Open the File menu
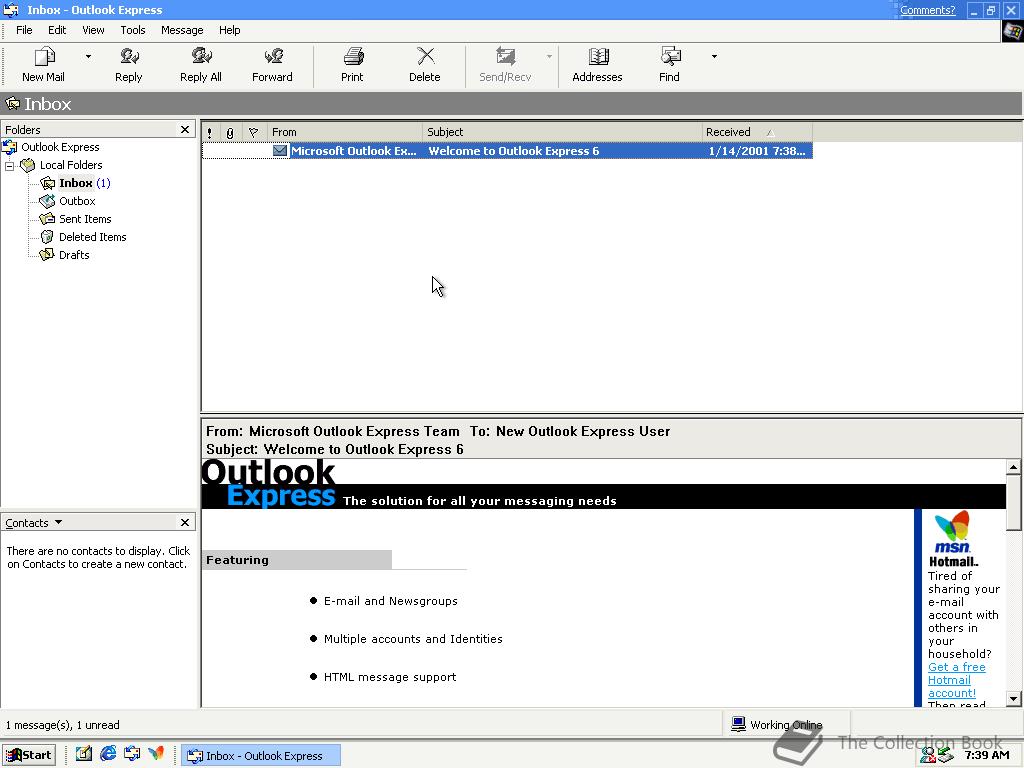 [24, 30]
